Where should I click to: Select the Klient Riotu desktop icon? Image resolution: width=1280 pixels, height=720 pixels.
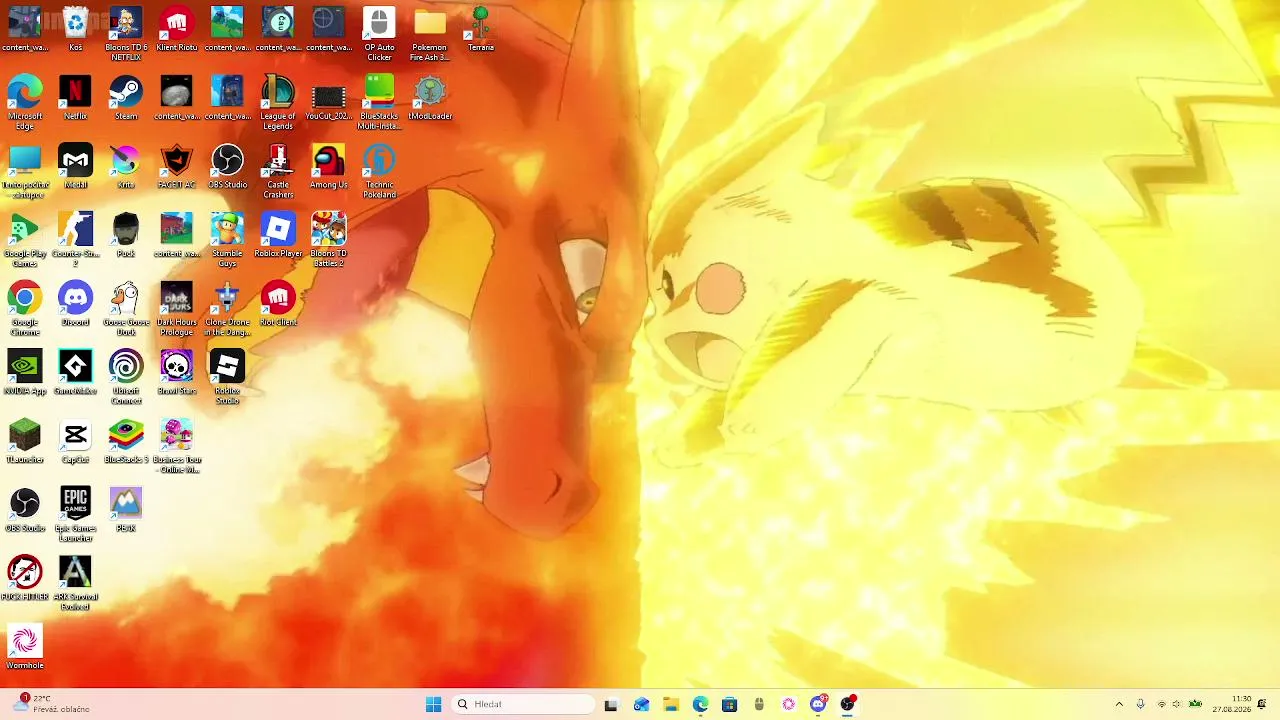177,30
